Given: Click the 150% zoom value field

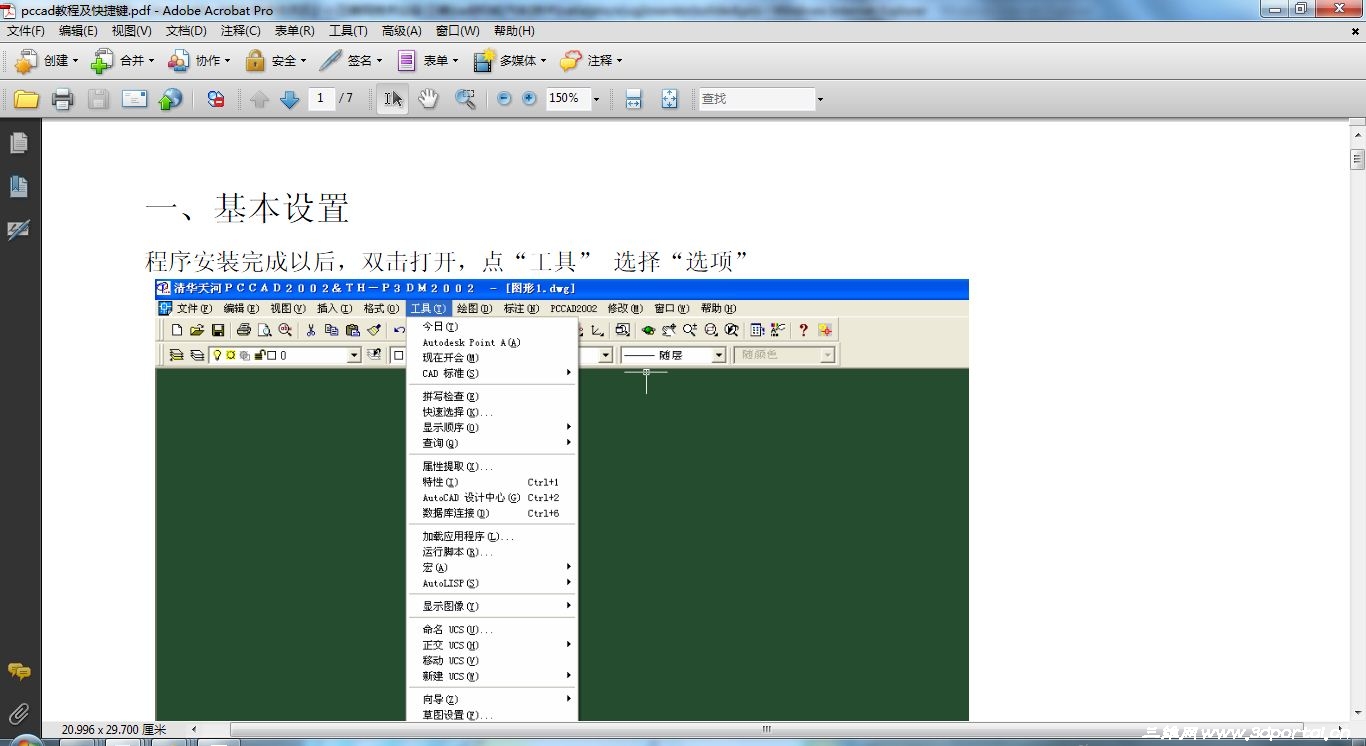Looking at the screenshot, I should pos(567,98).
